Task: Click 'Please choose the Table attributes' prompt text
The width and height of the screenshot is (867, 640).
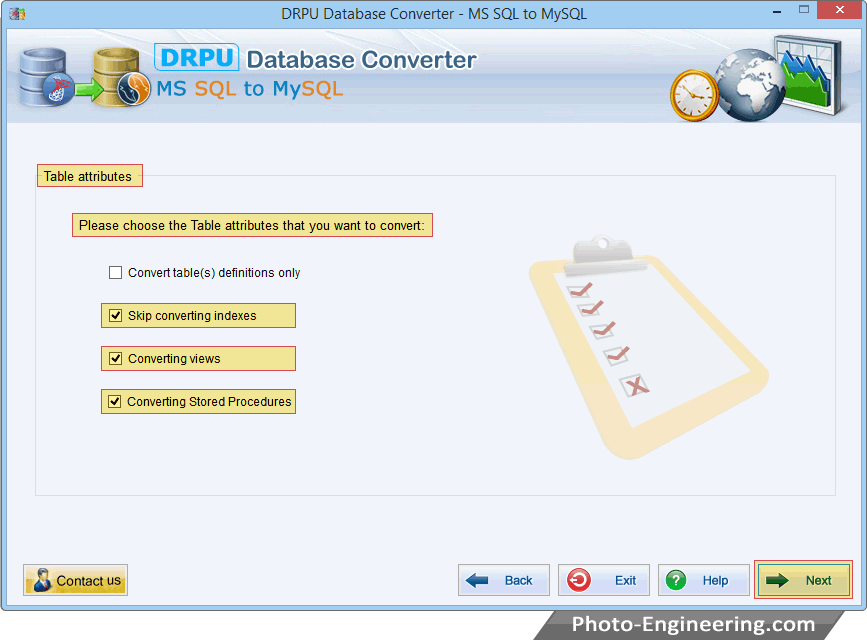Action: pos(252,225)
